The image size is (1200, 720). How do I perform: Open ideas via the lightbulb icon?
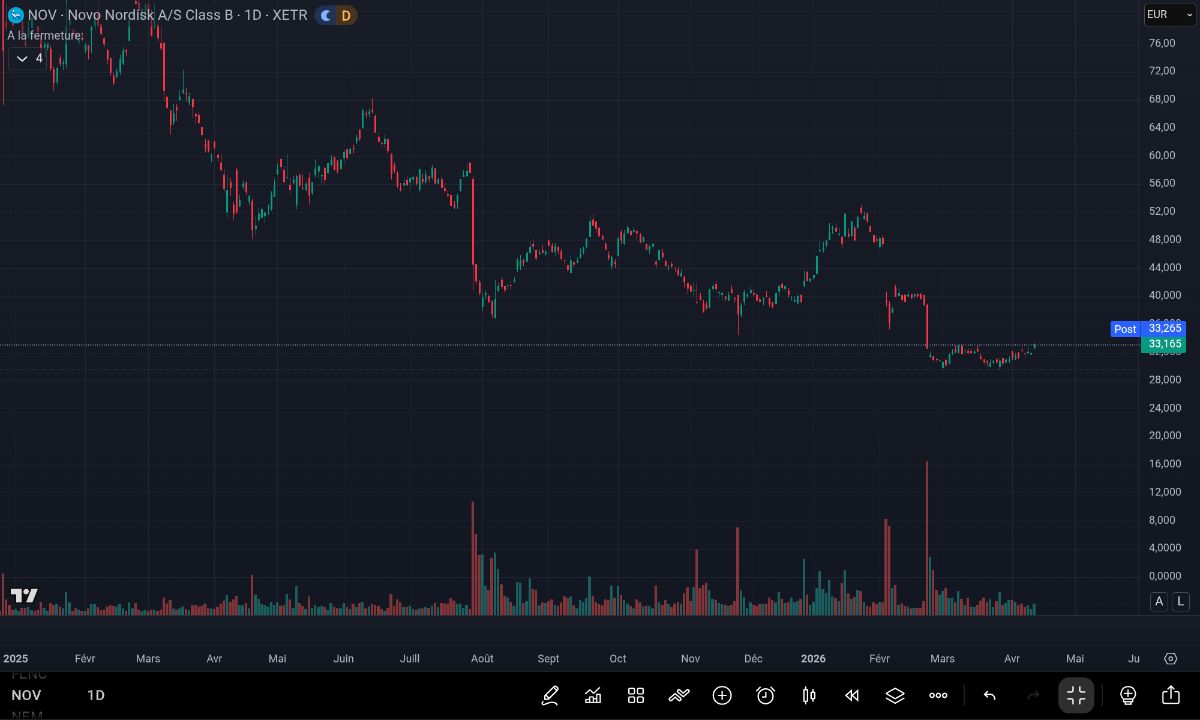coord(1128,695)
